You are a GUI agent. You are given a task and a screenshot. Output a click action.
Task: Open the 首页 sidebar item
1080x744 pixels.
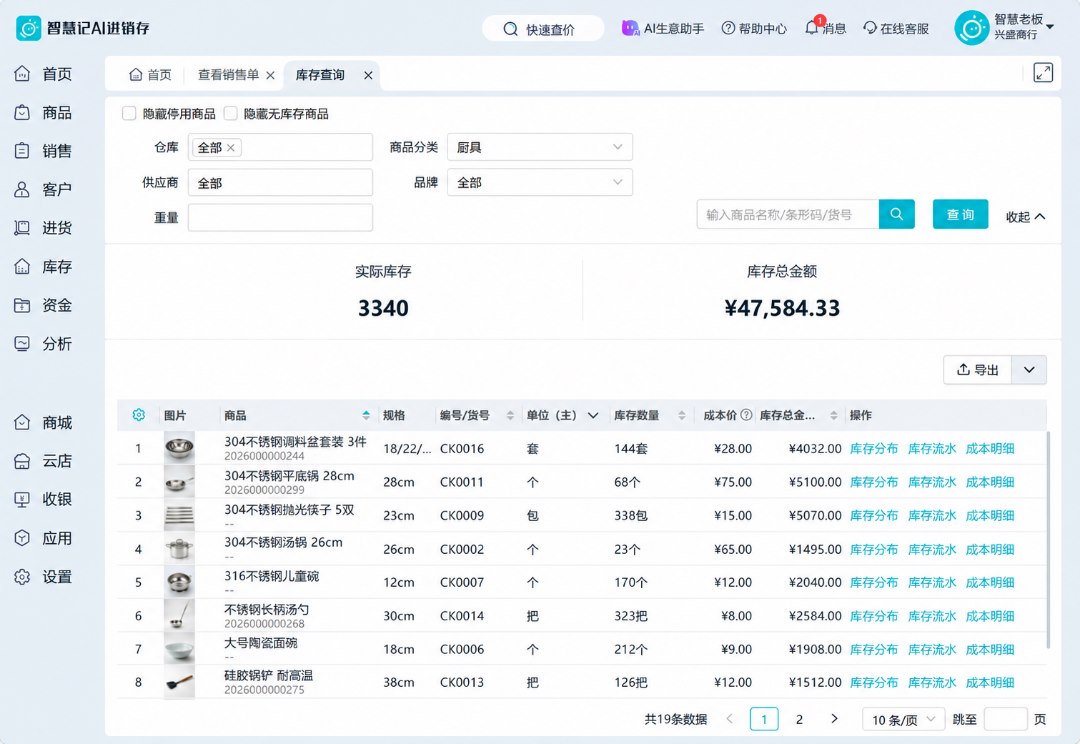click(x=43, y=74)
